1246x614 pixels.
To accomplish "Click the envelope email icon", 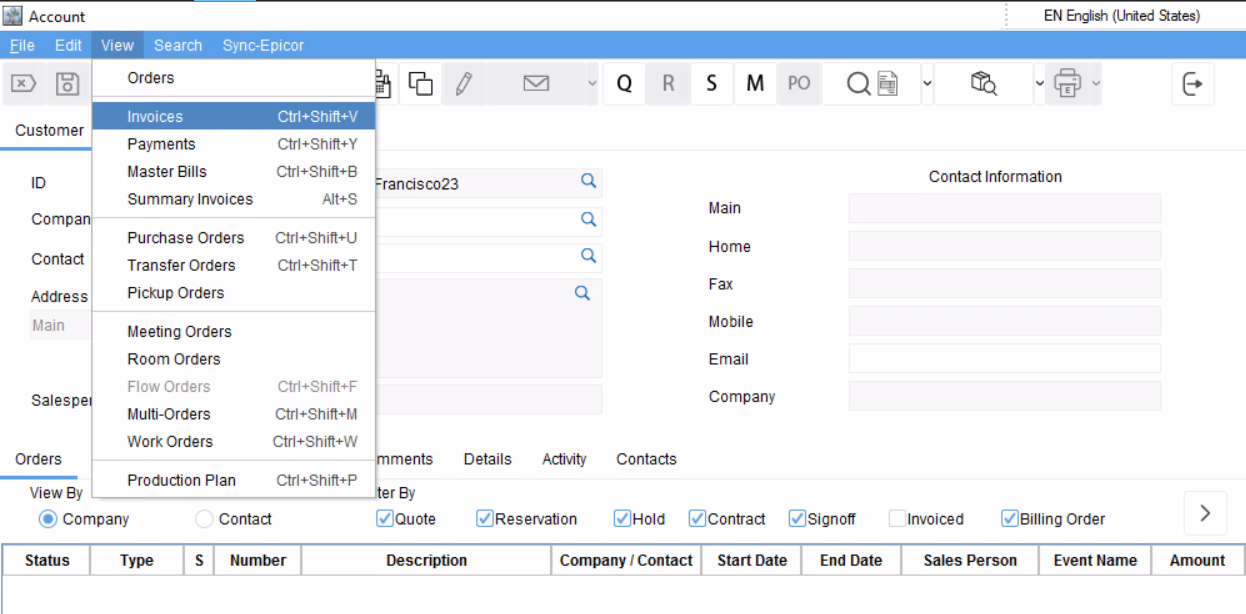I will (x=536, y=84).
